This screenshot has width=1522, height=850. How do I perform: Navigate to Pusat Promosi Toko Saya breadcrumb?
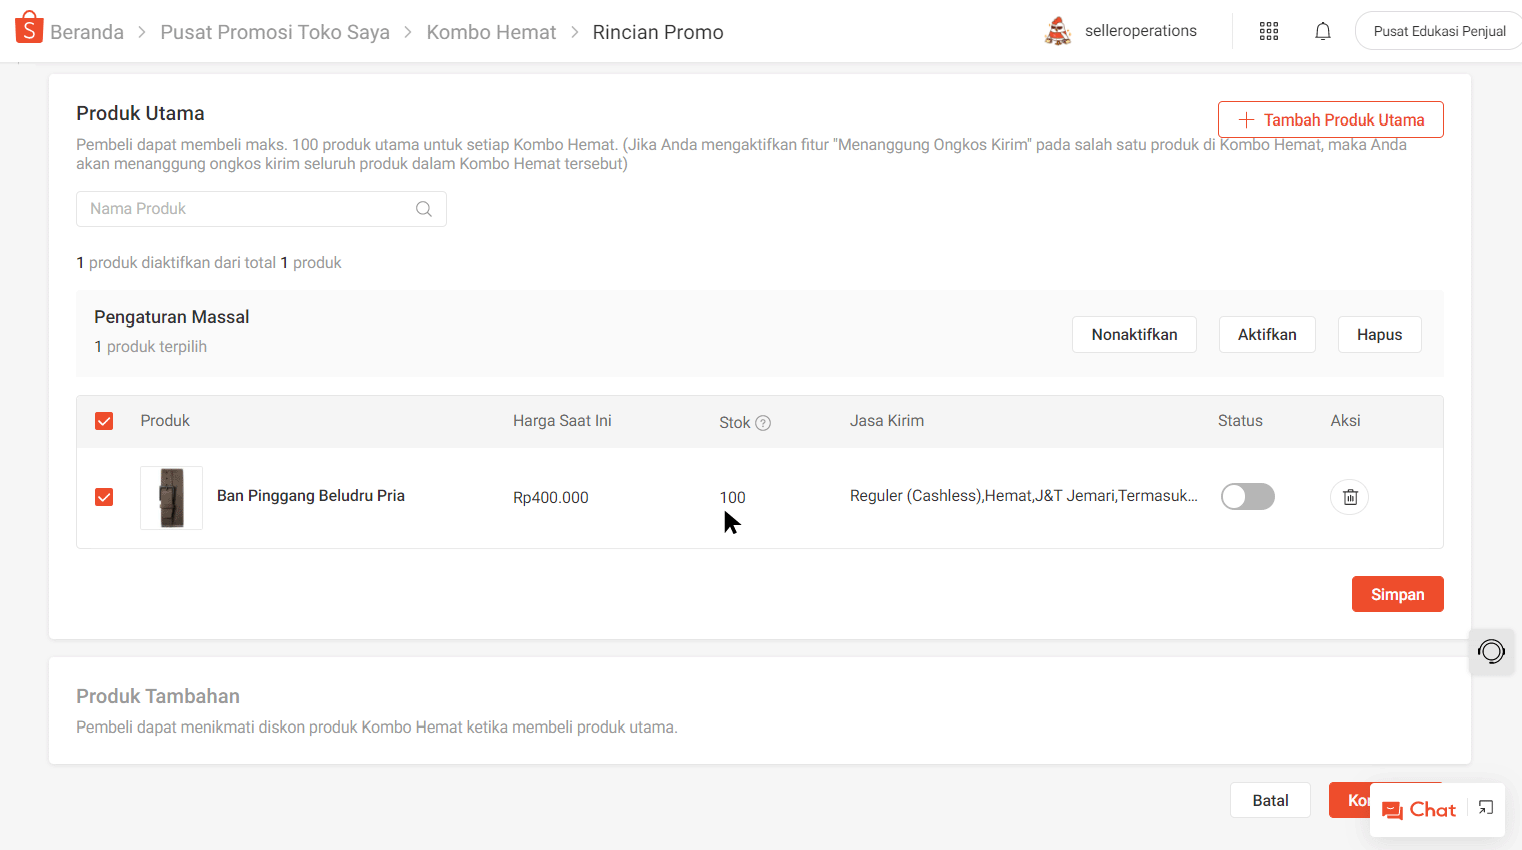point(275,32)
